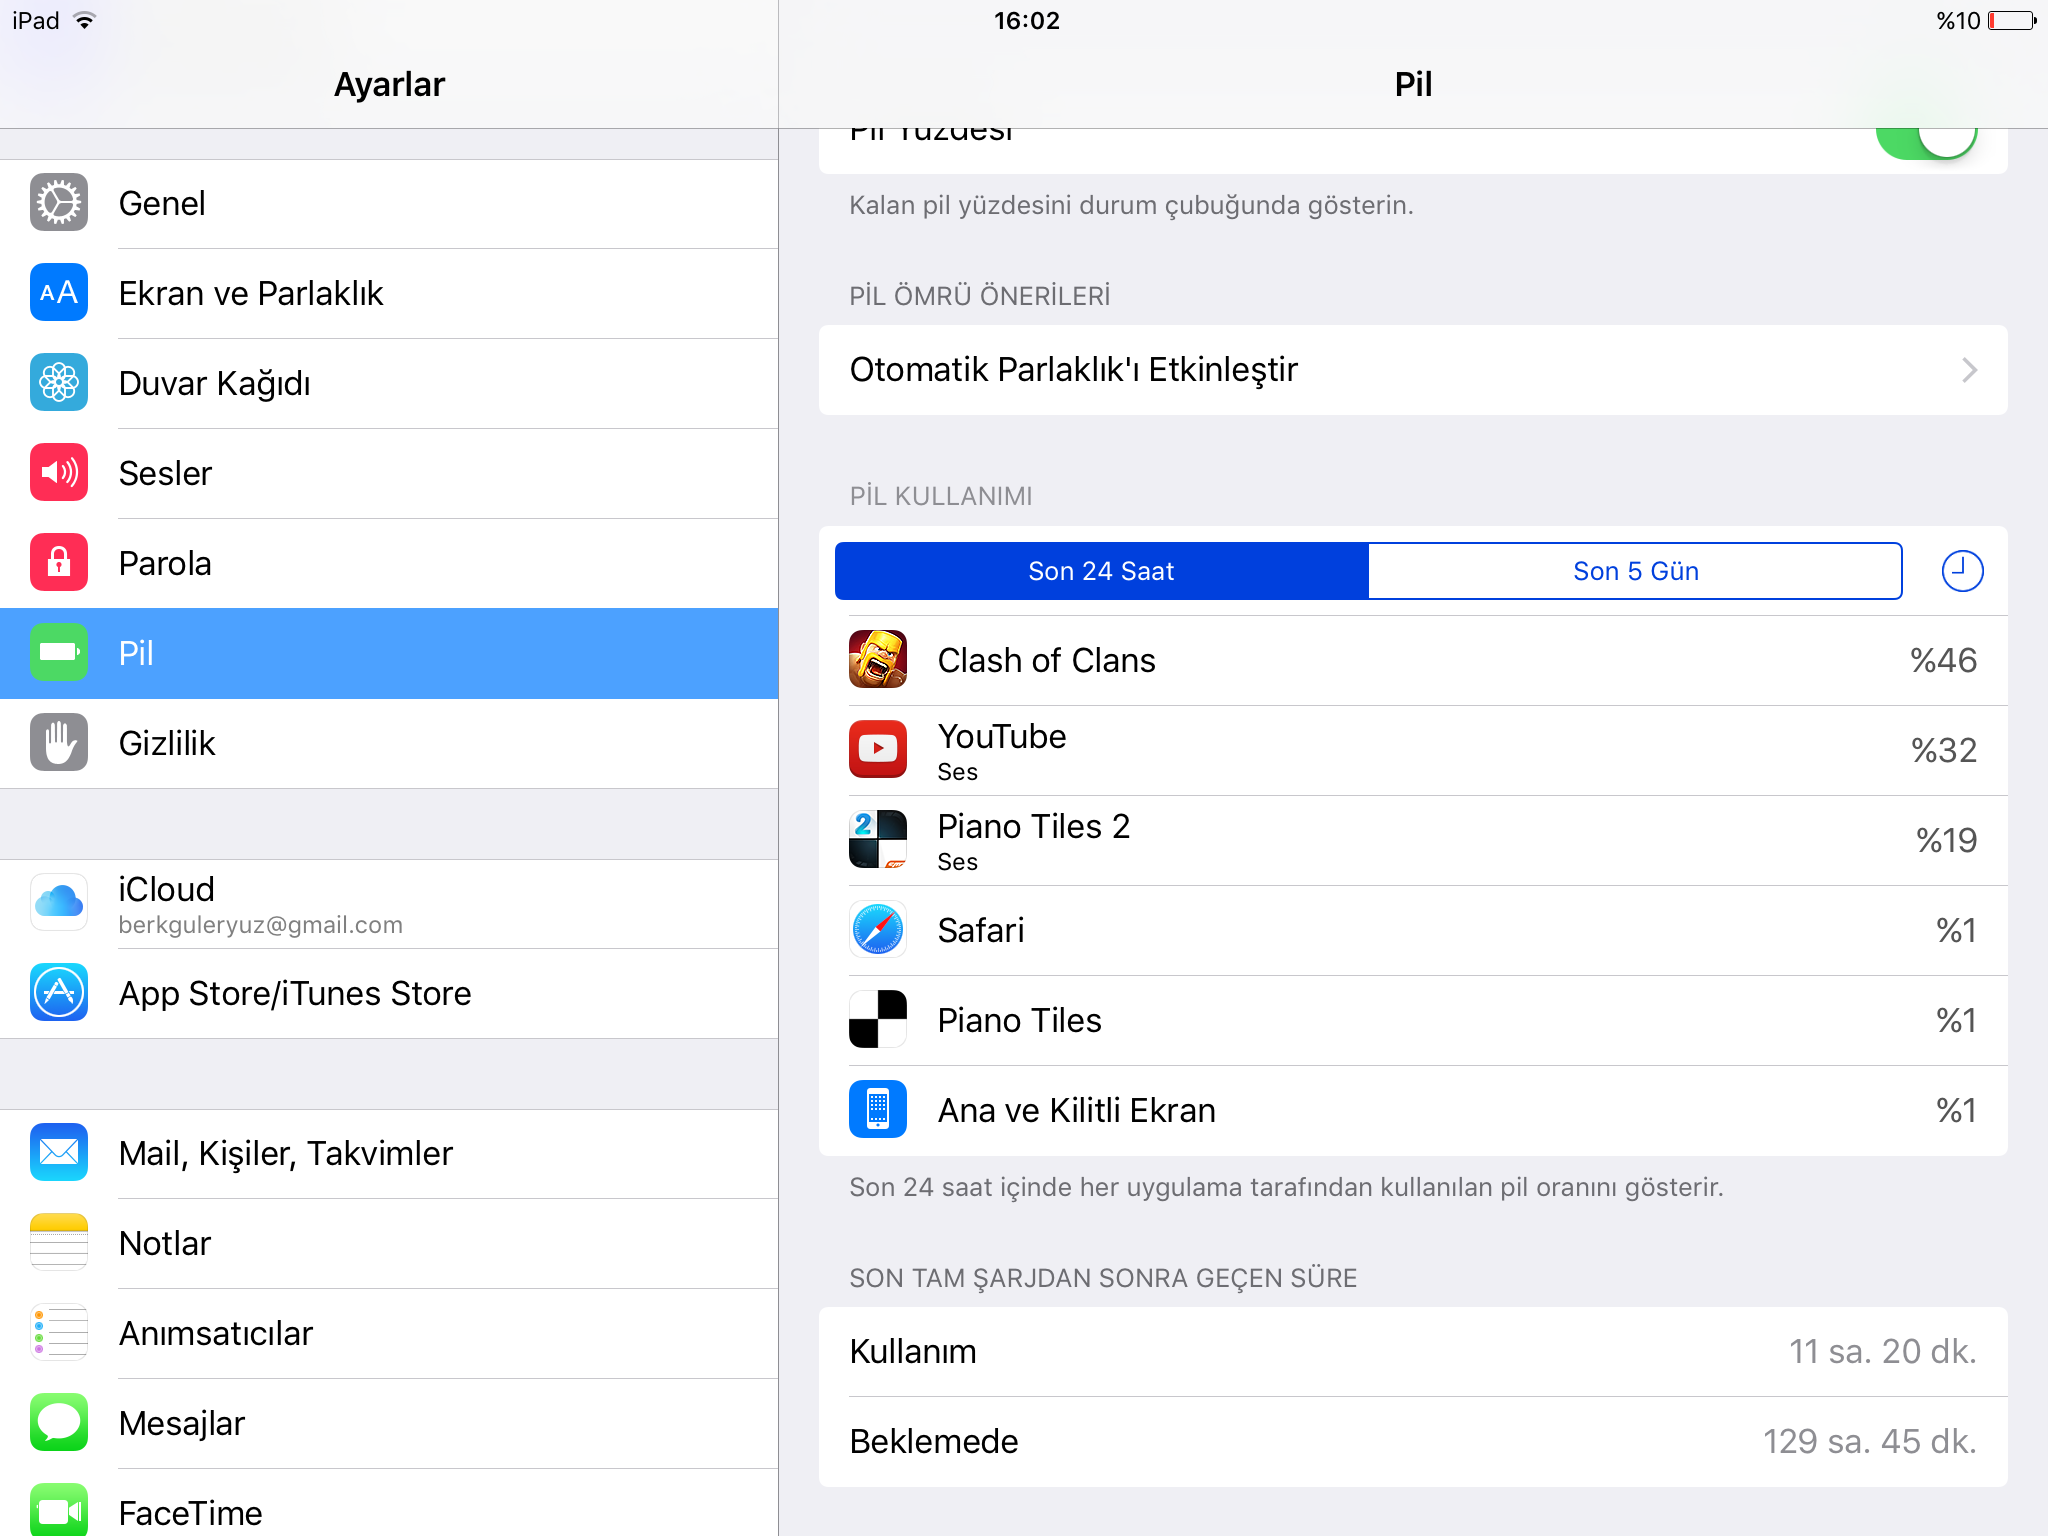This screenshot has width=2048, height=1536.
Task: Tap the green Pil battery icon
Action: pyautogui.click(x=59, y=653)
